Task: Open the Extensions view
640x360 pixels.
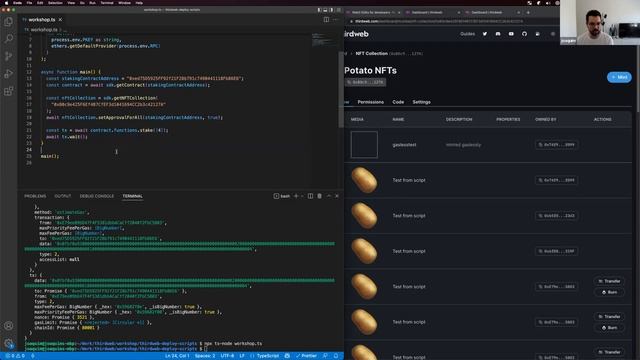Action: (8, 91)
